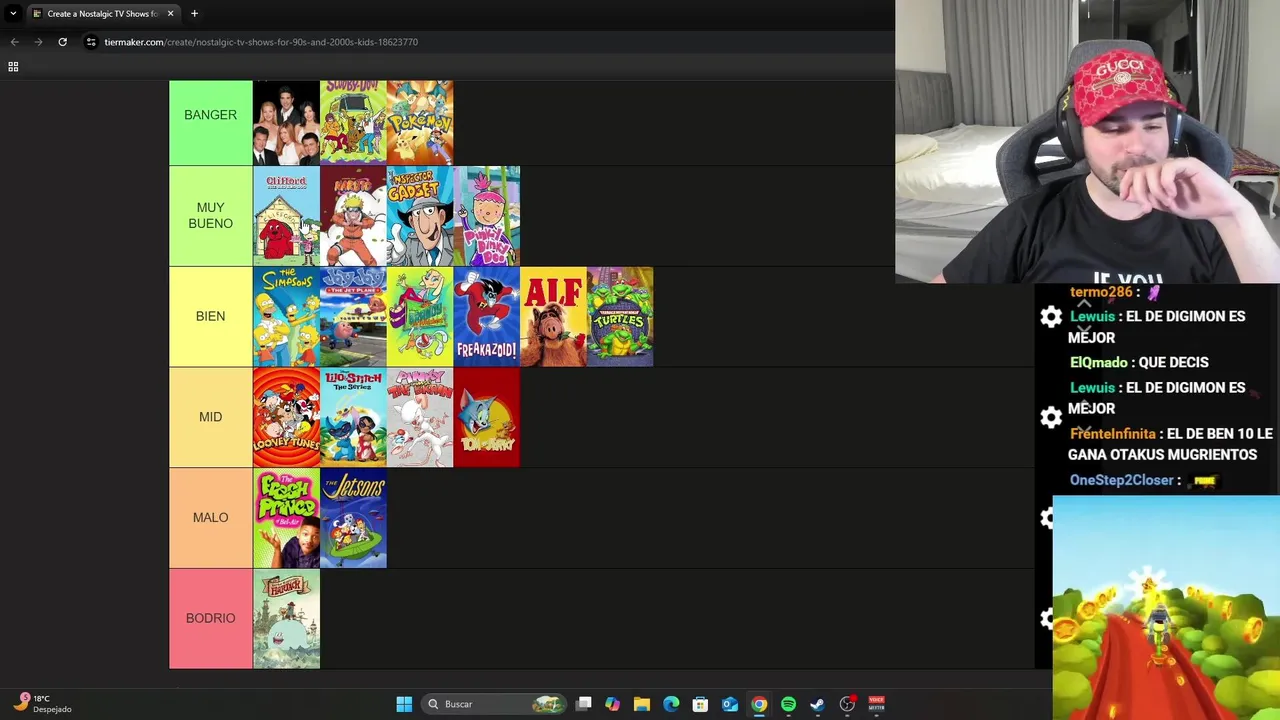This screenshot has width=1280, height=720.
Task: Click the BODRIO tier label
Action: (x=210, y=618)
